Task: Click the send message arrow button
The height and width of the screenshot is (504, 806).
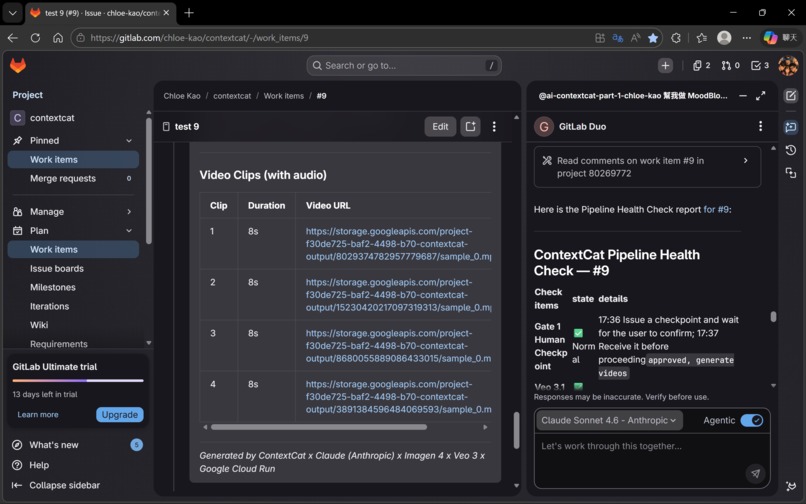Action: (755, 473)
